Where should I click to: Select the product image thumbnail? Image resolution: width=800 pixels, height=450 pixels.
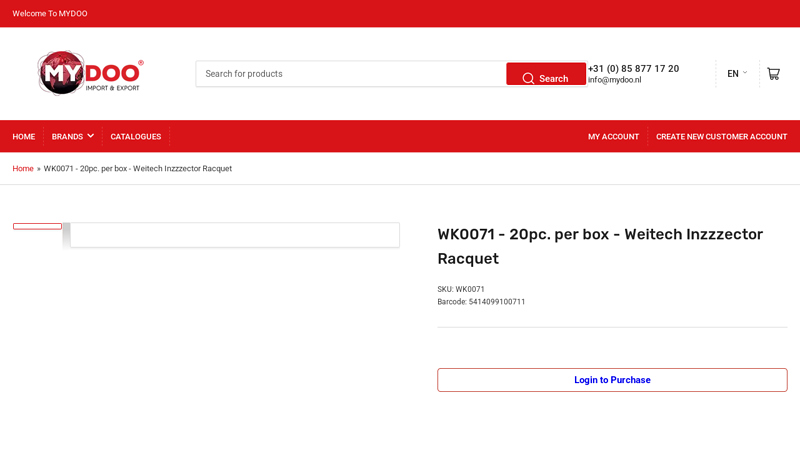(x=37, y=227)
